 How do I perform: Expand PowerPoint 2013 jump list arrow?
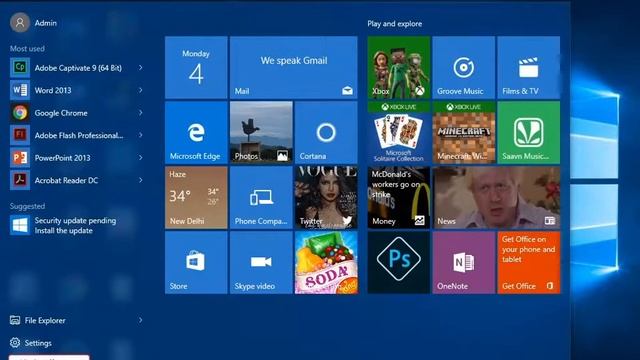(140, 157)
